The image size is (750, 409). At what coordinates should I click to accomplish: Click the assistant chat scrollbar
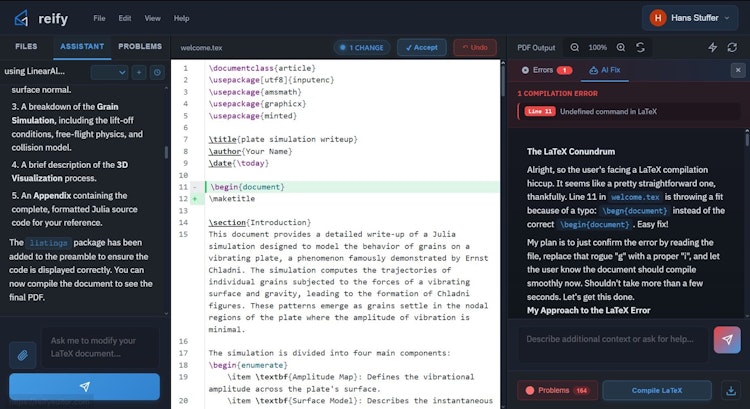coord(166,152)
